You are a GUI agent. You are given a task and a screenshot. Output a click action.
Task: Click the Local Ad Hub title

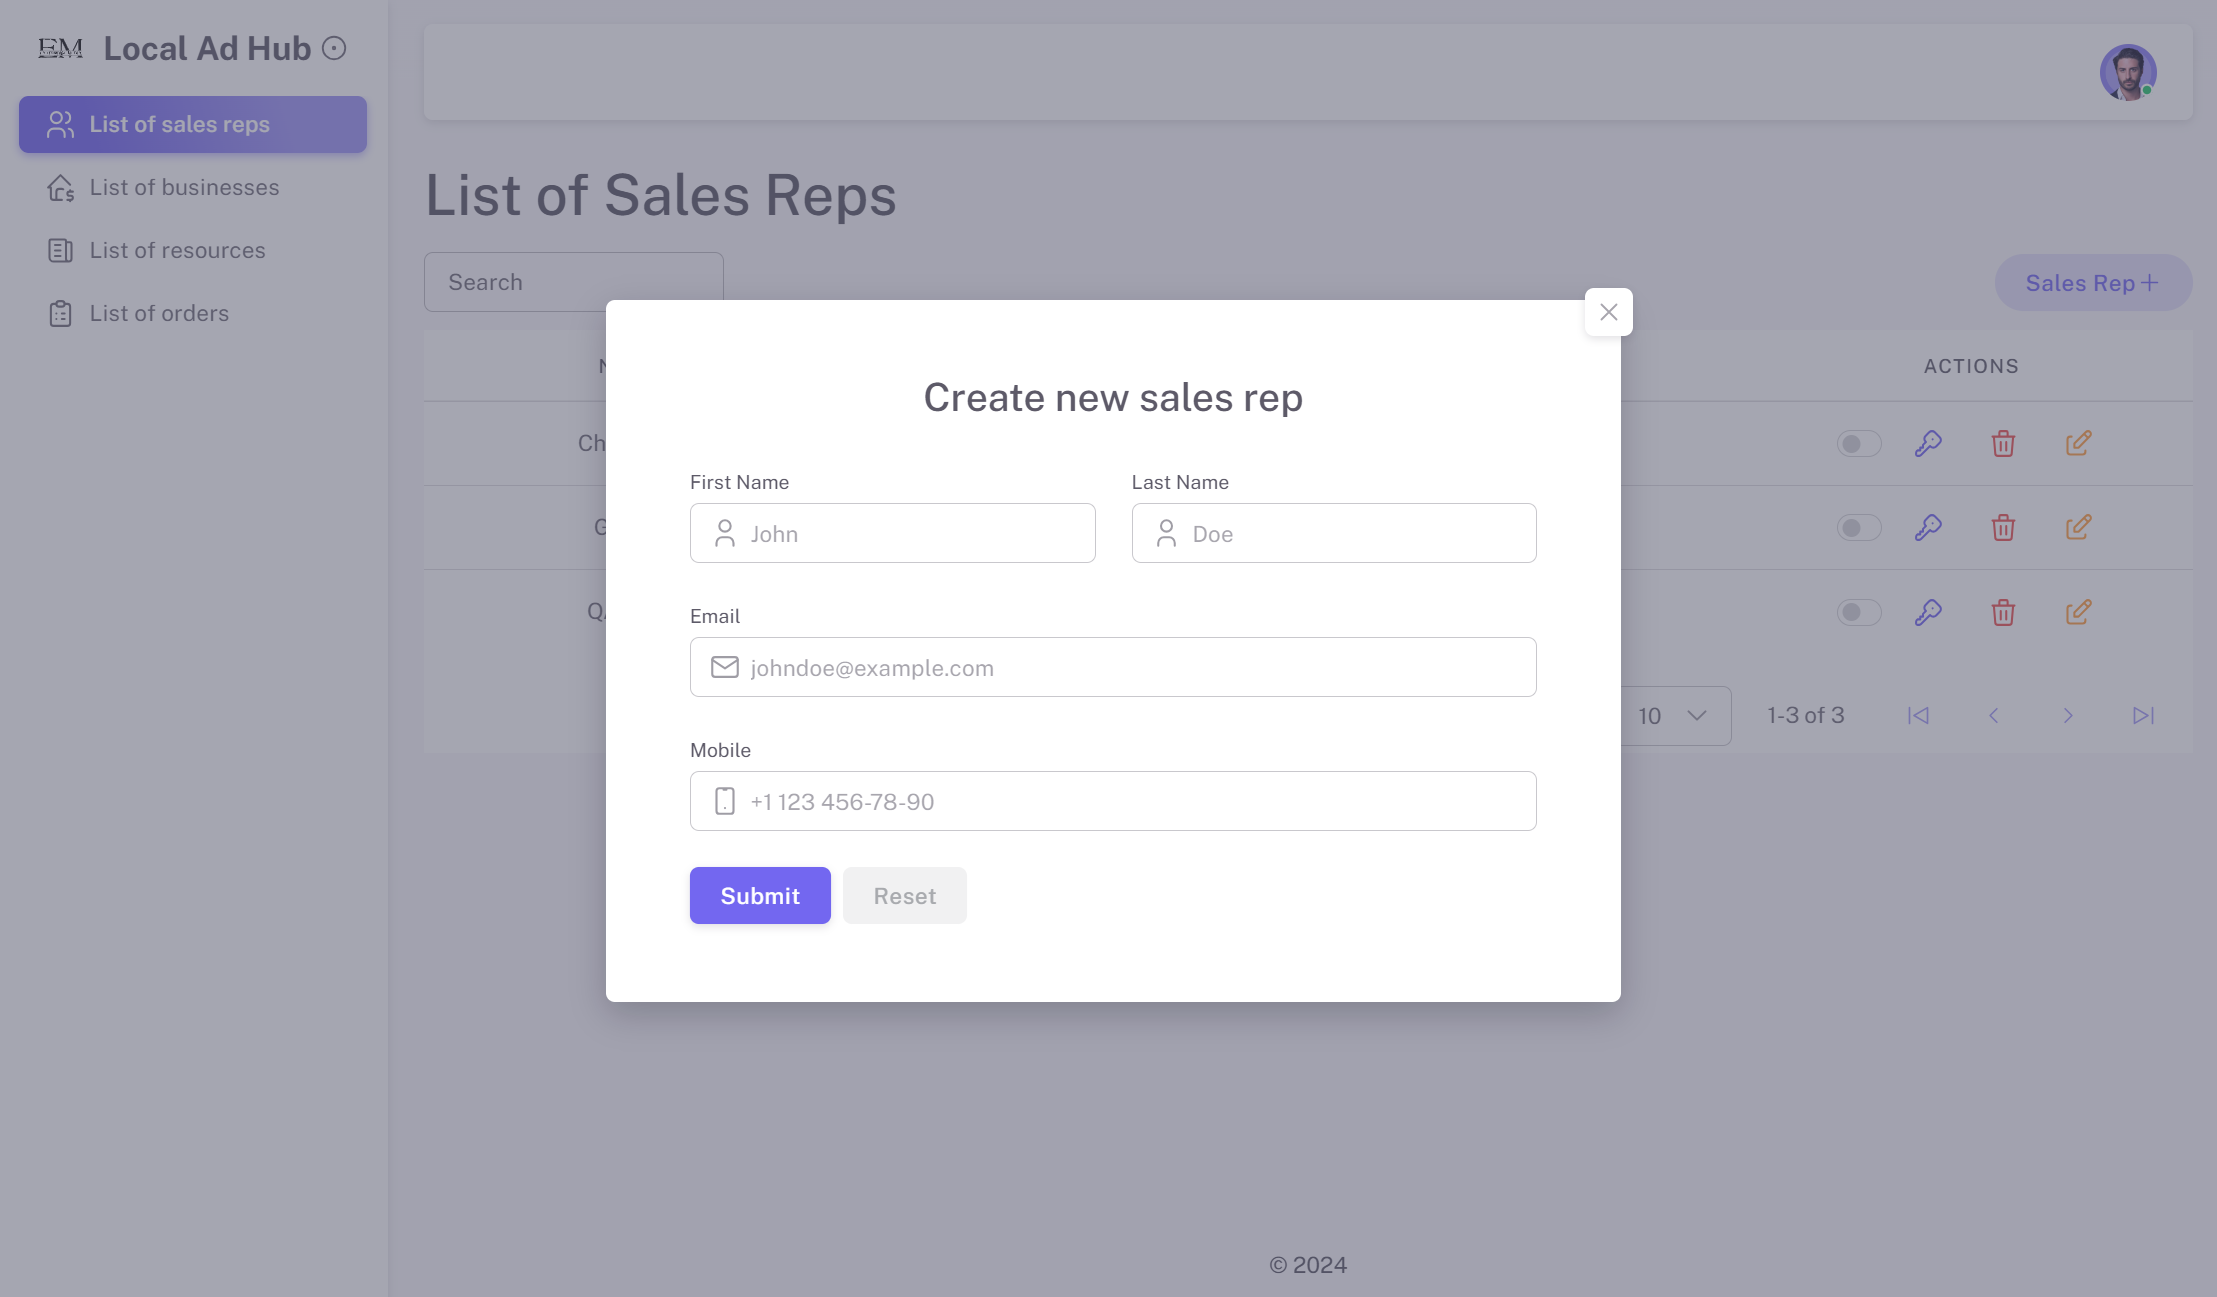(207, 48)
